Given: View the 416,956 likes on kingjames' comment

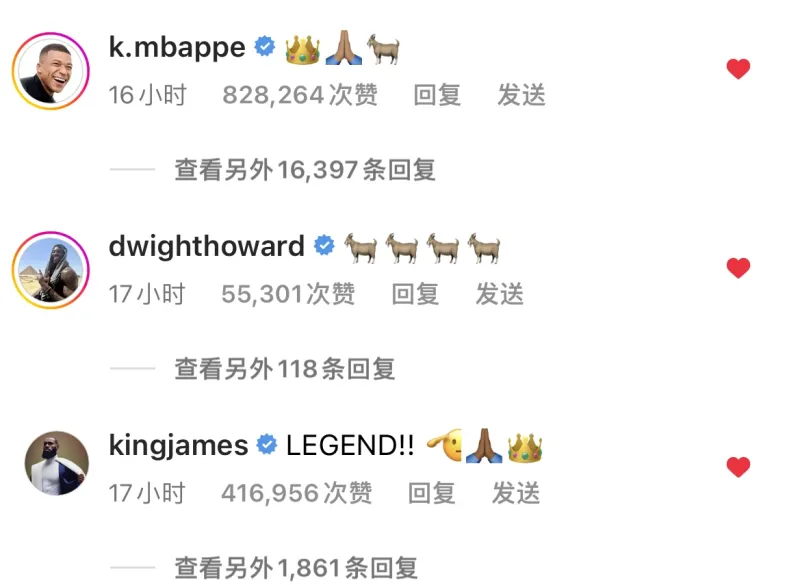Looking at the screenshot, I should (x=296, y=493).
